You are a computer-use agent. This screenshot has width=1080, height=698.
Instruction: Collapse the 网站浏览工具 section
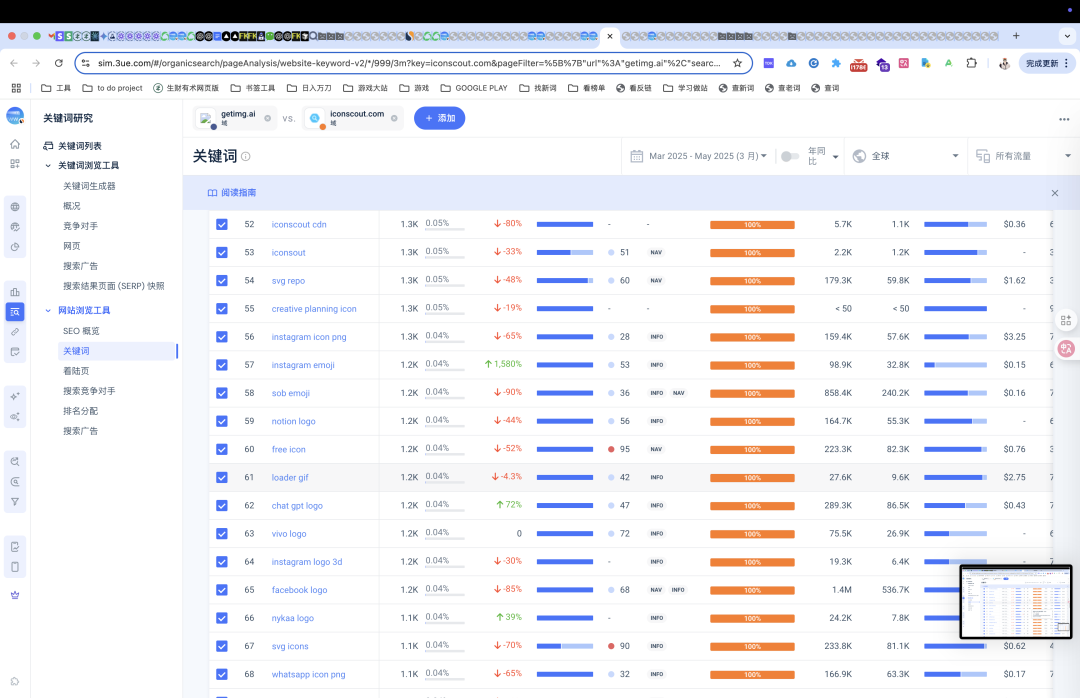tap(48, 311)
